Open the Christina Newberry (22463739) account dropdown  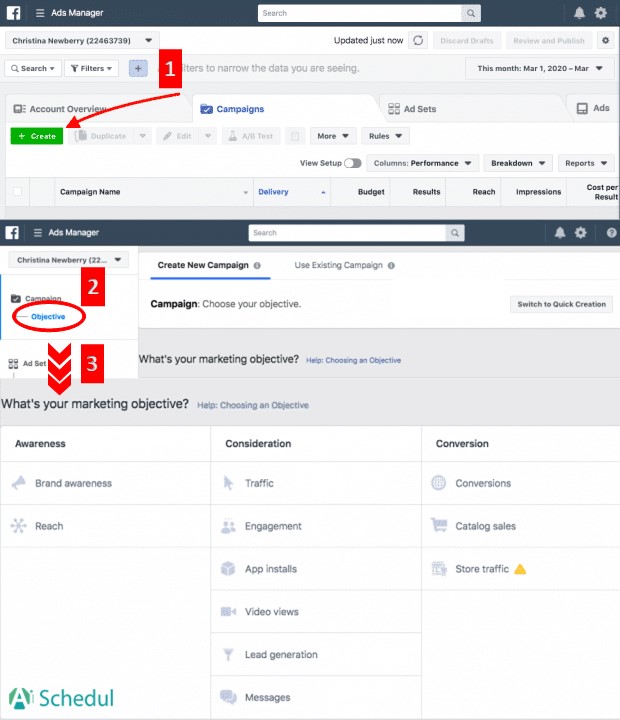[82, 40]
